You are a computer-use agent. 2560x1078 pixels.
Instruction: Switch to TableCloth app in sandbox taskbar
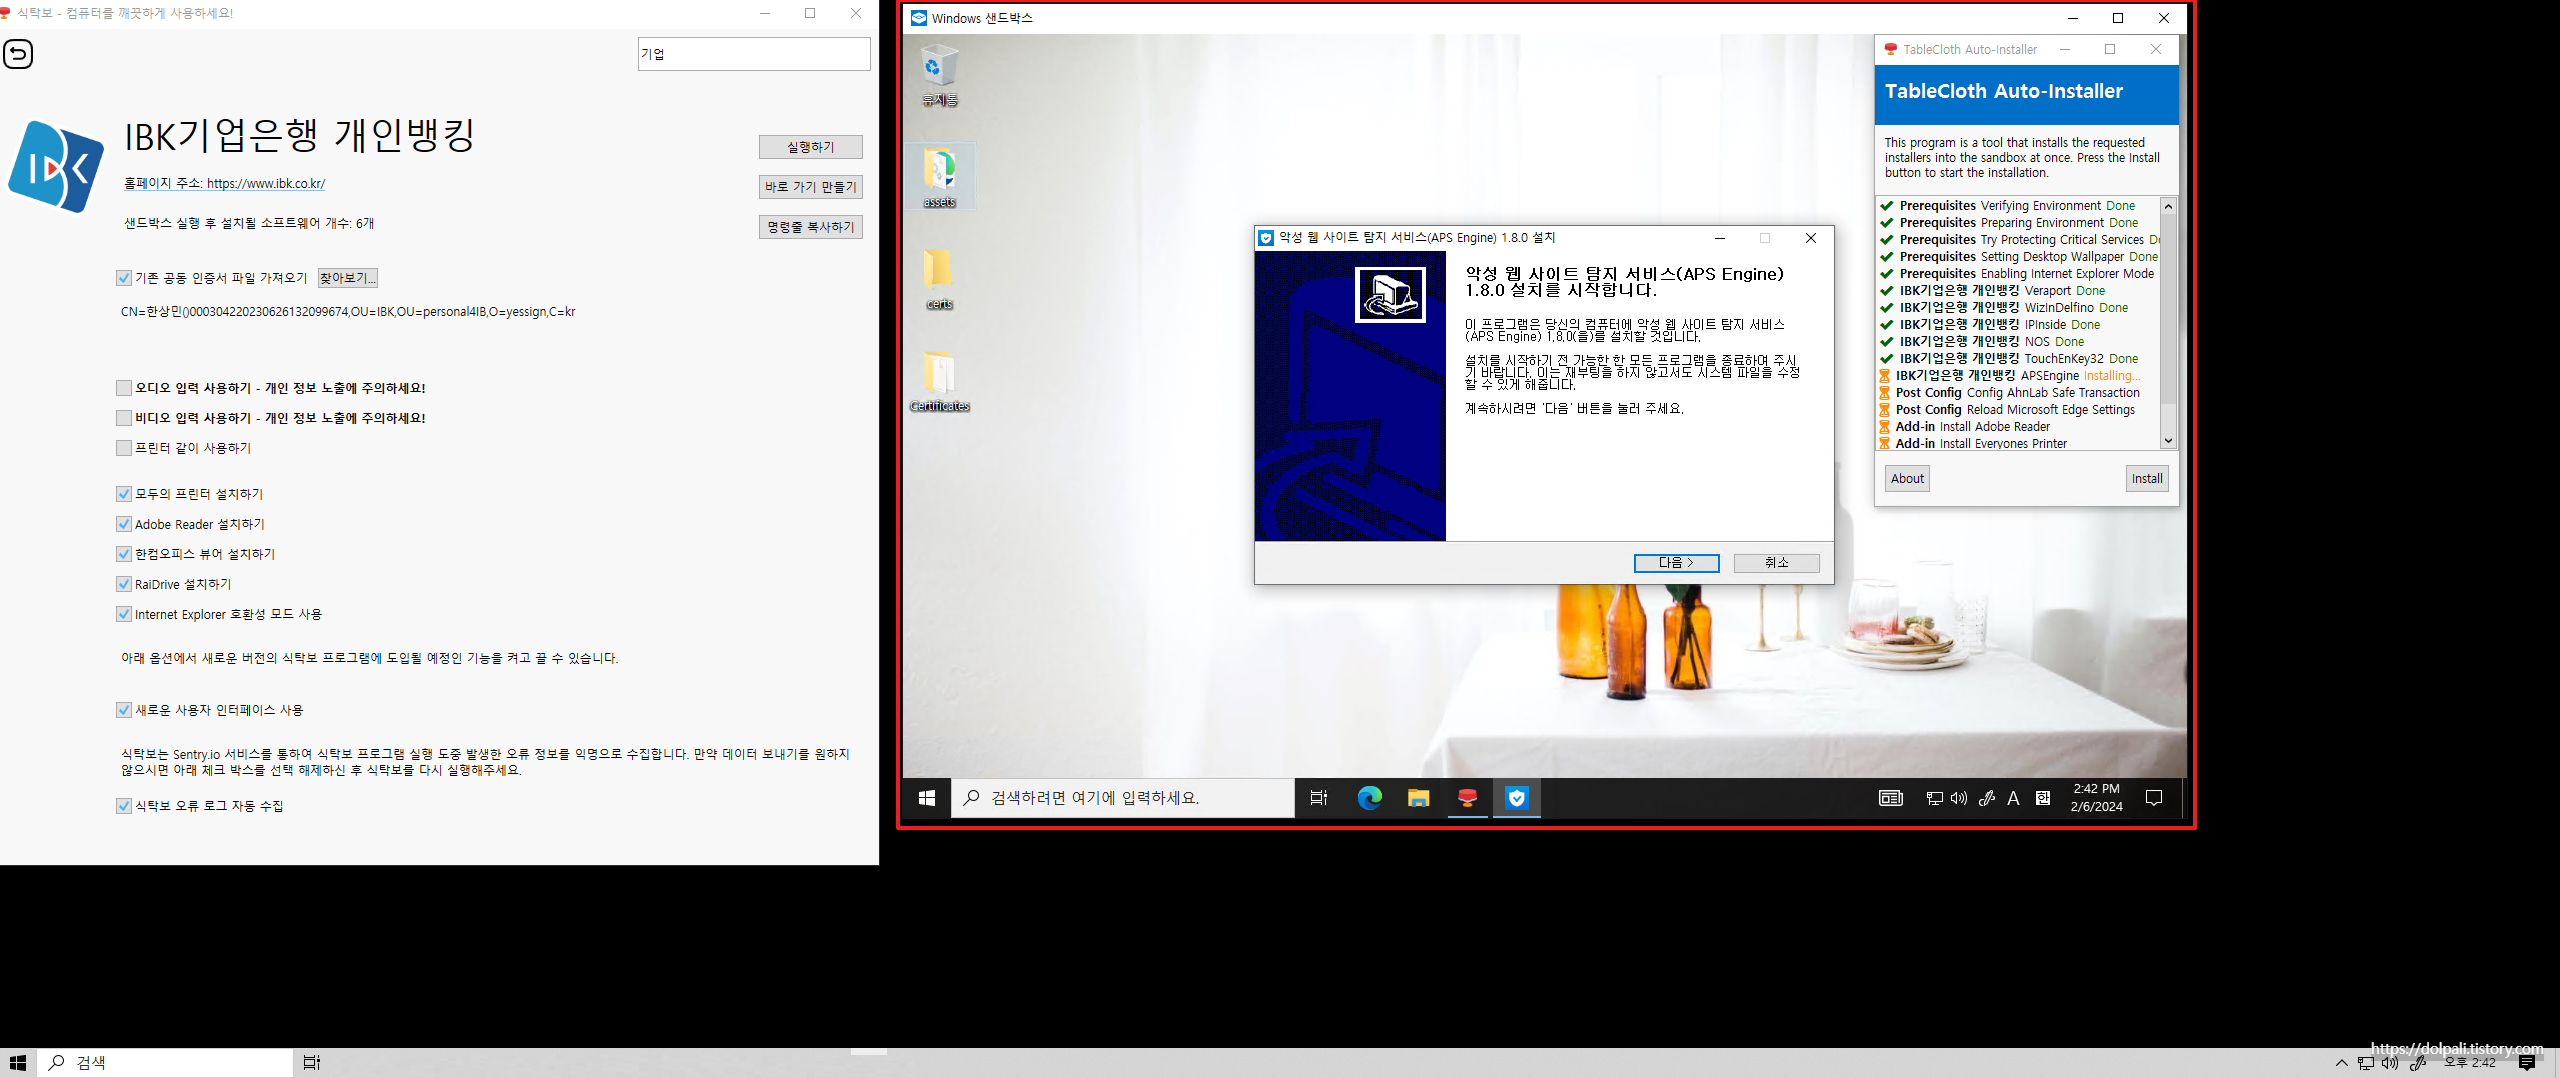(x=1467, y=798)
